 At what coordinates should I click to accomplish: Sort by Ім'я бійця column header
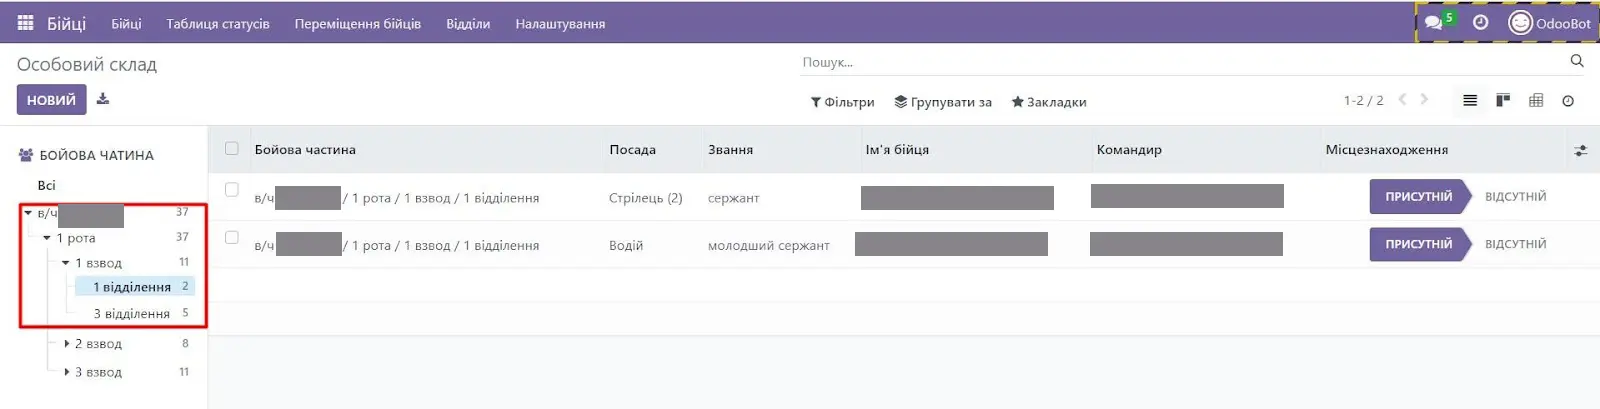coord(897,149)
